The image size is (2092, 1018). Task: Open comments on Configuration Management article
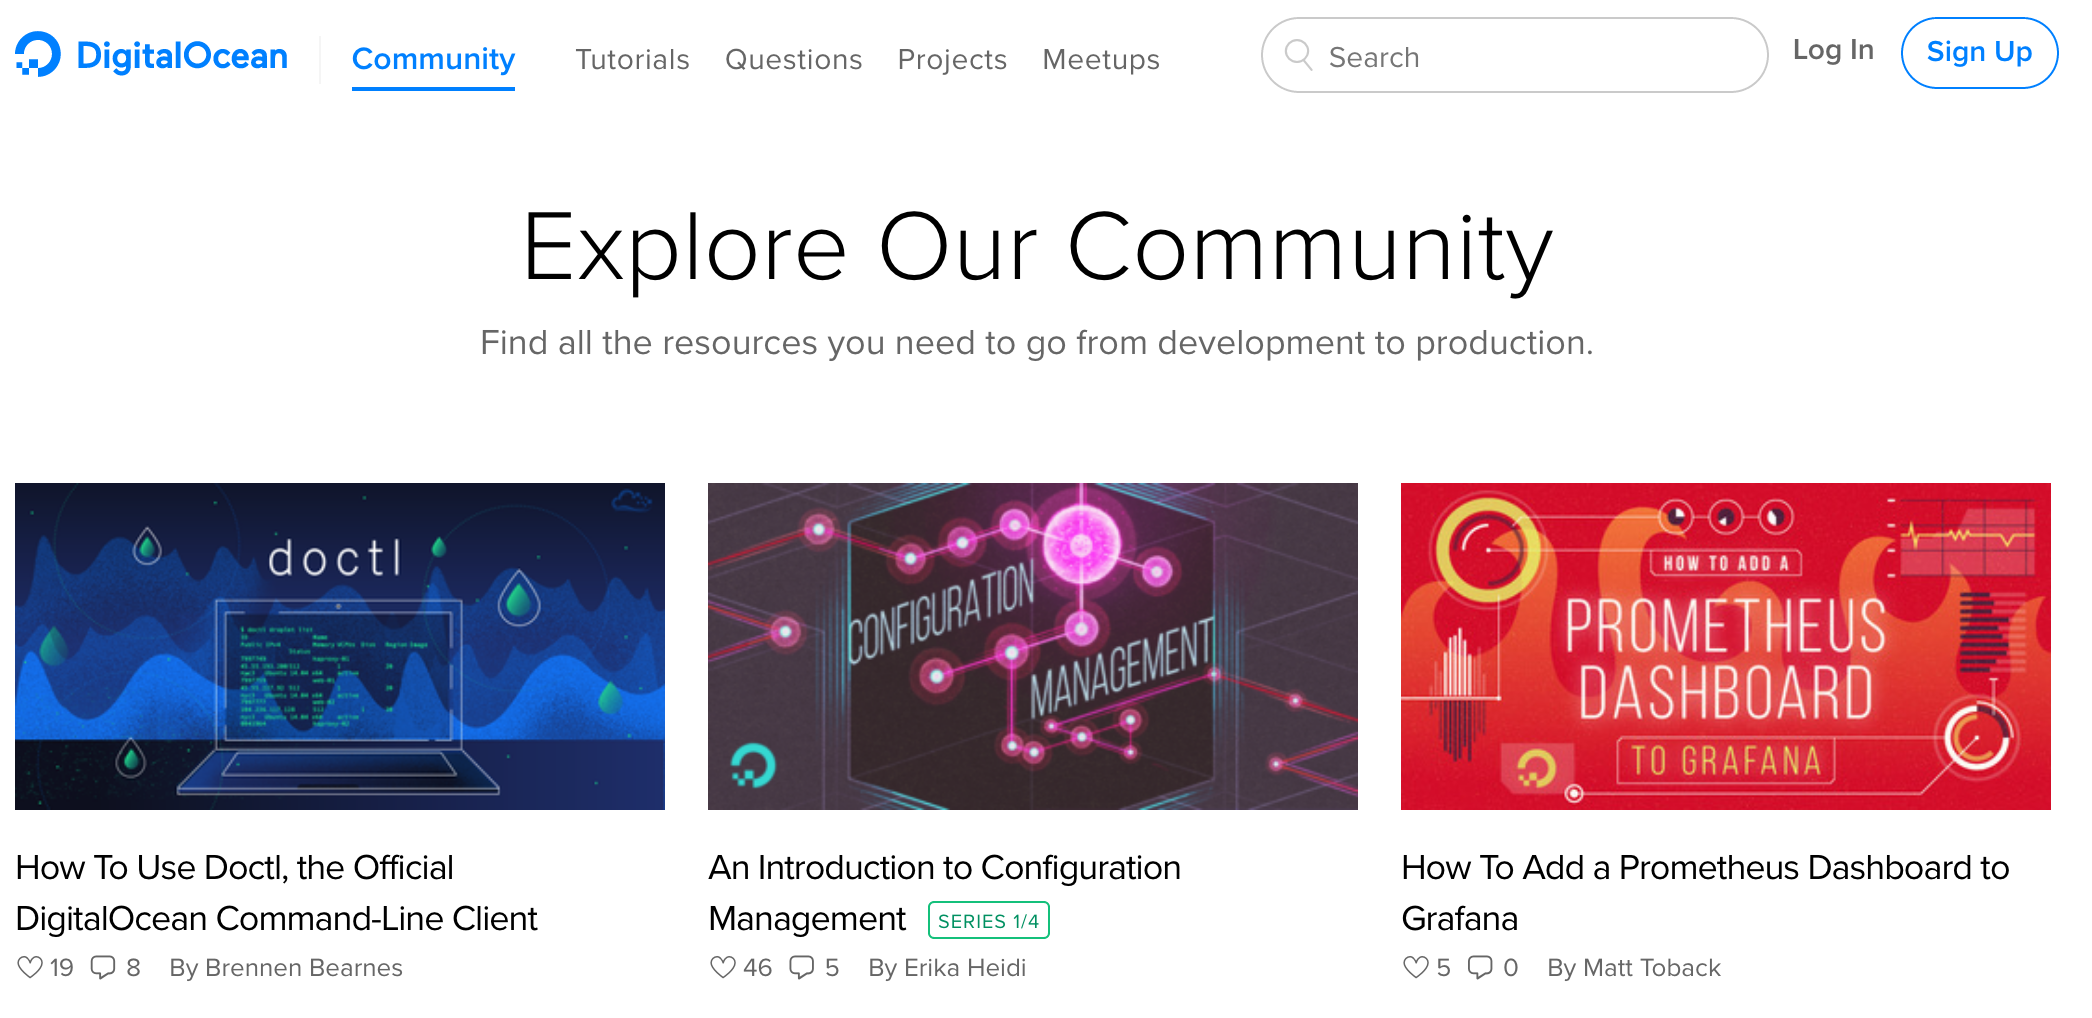(x=802, y=967)
